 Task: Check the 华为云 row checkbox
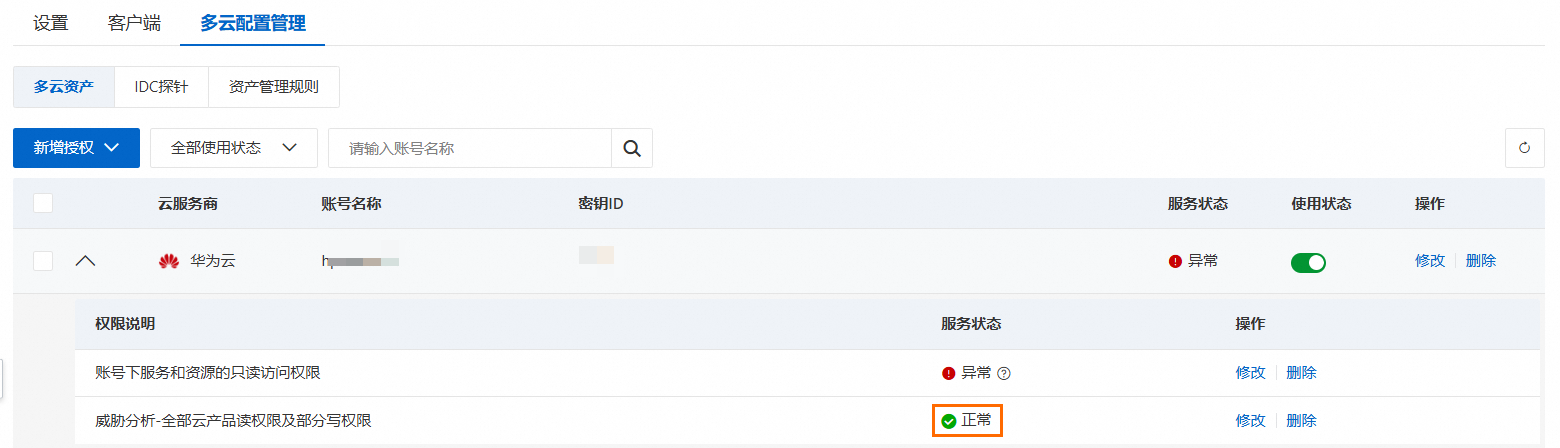point(43,261)
